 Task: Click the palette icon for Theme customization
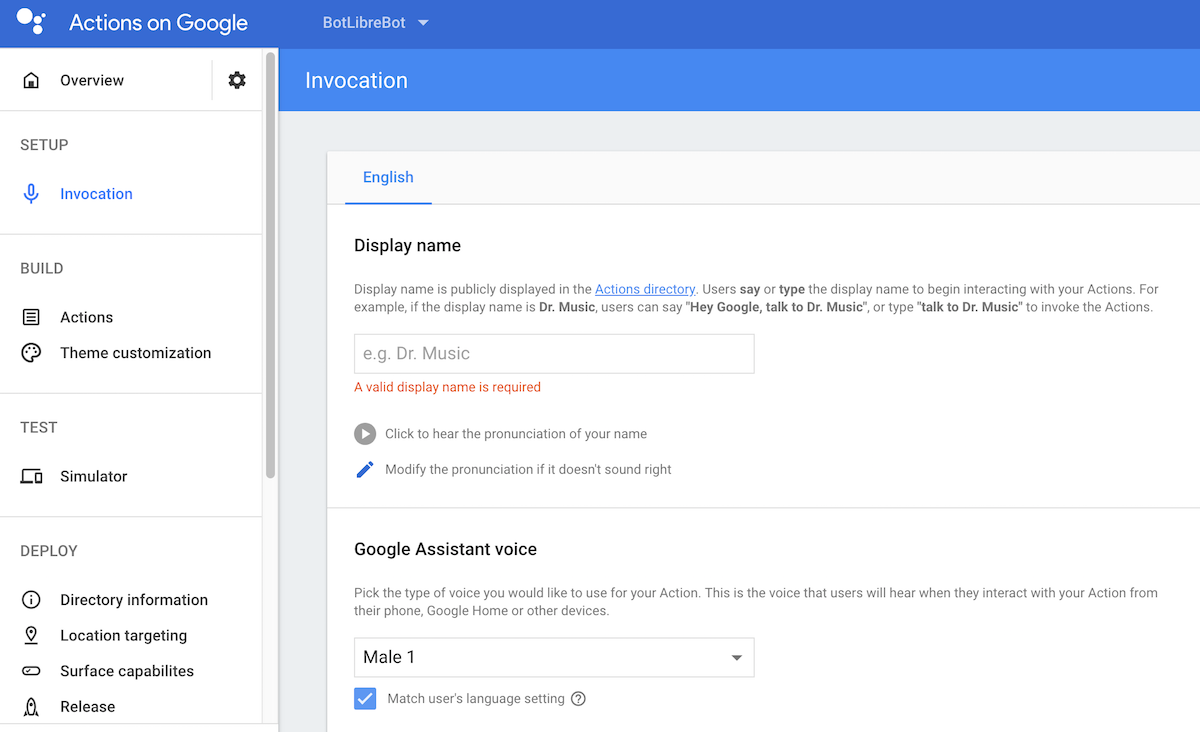point(31,353)
